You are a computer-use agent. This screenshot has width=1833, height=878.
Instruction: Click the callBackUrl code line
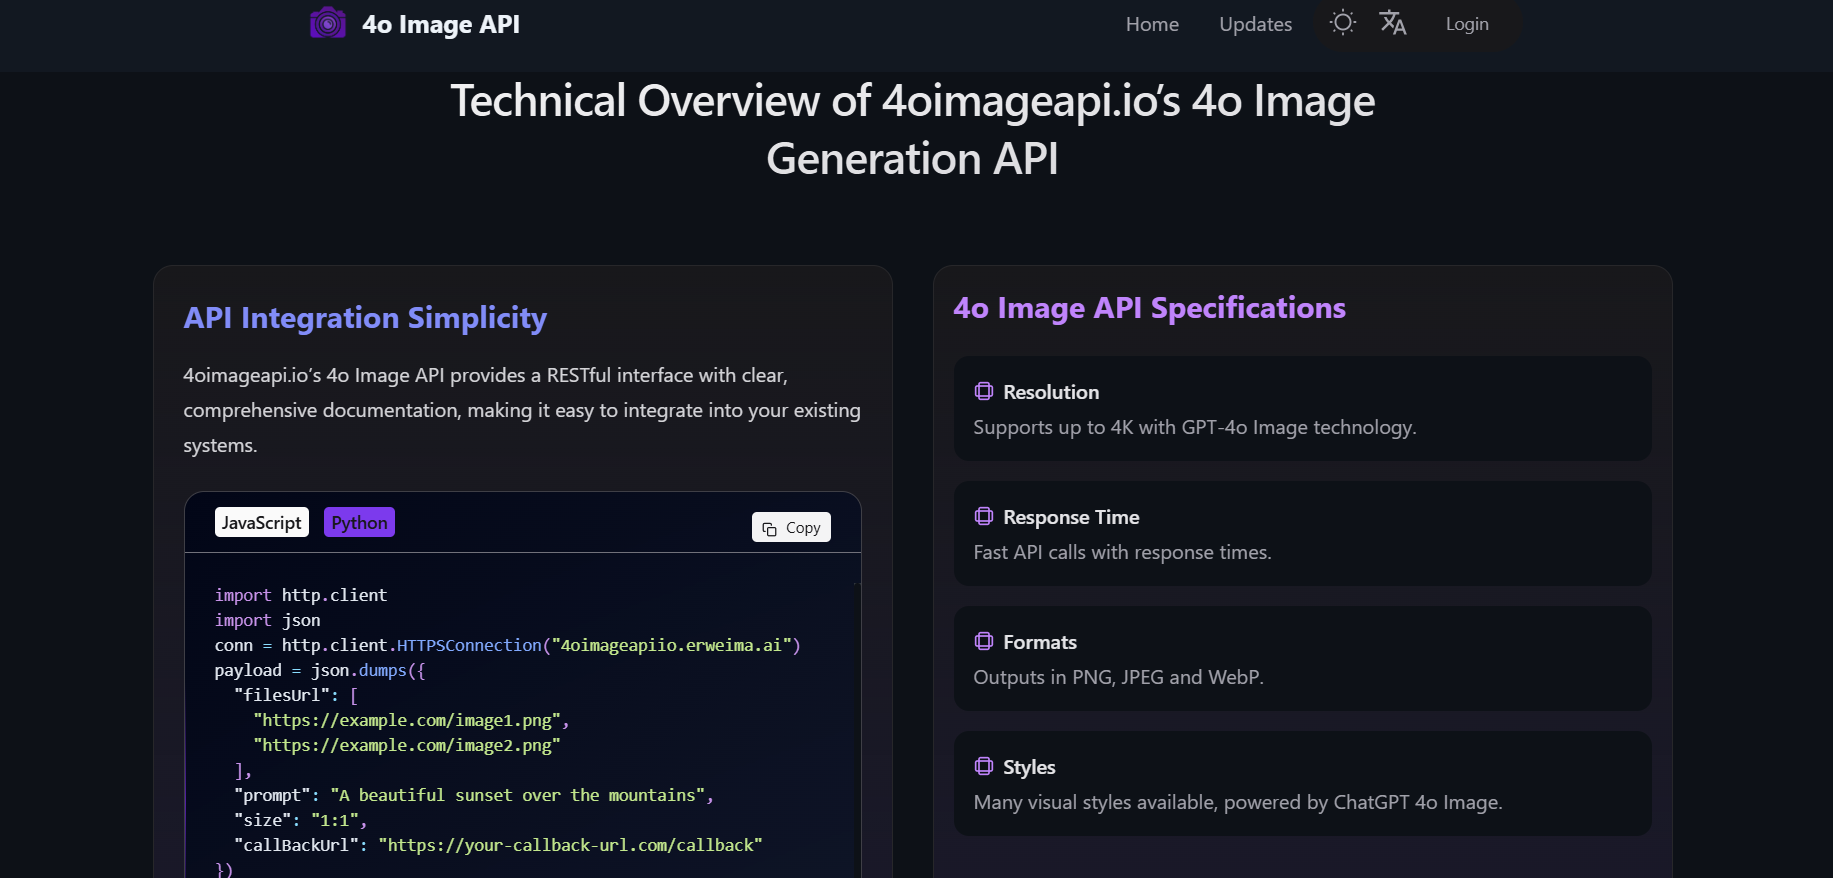coord(498,845)
